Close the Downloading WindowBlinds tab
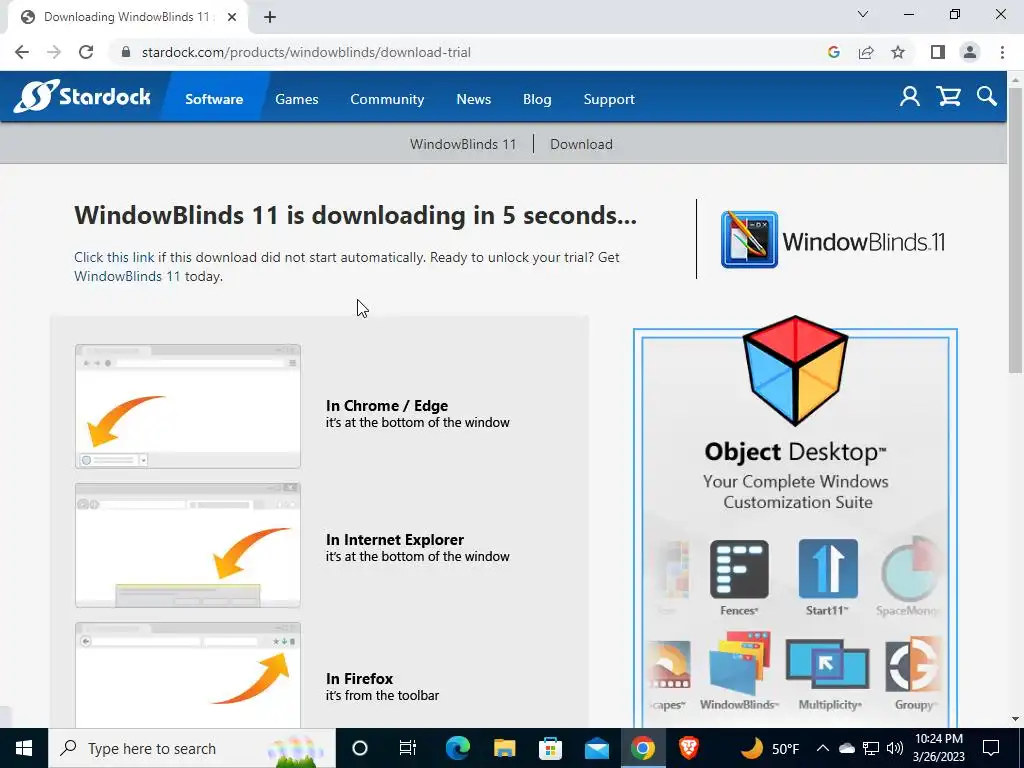Screen dimensions: 1024x768 pyautogui.click(x=232, y=18)
